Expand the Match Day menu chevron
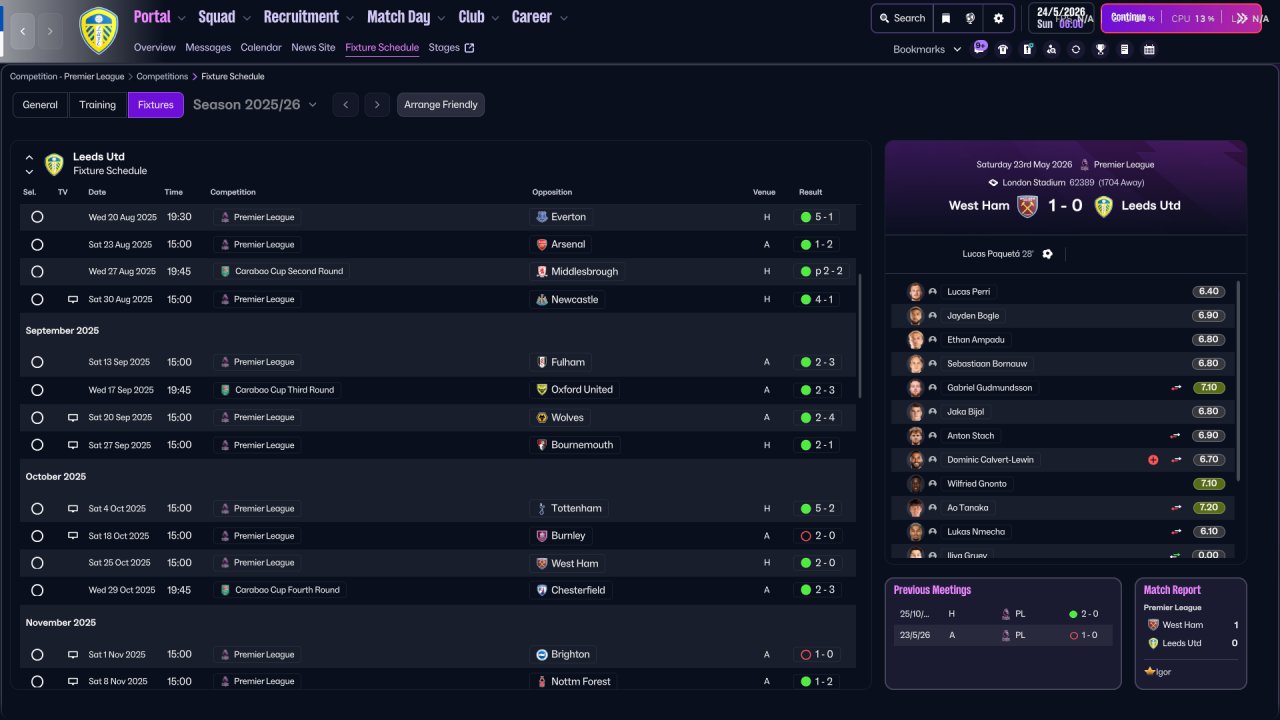 tap(441, 18)
